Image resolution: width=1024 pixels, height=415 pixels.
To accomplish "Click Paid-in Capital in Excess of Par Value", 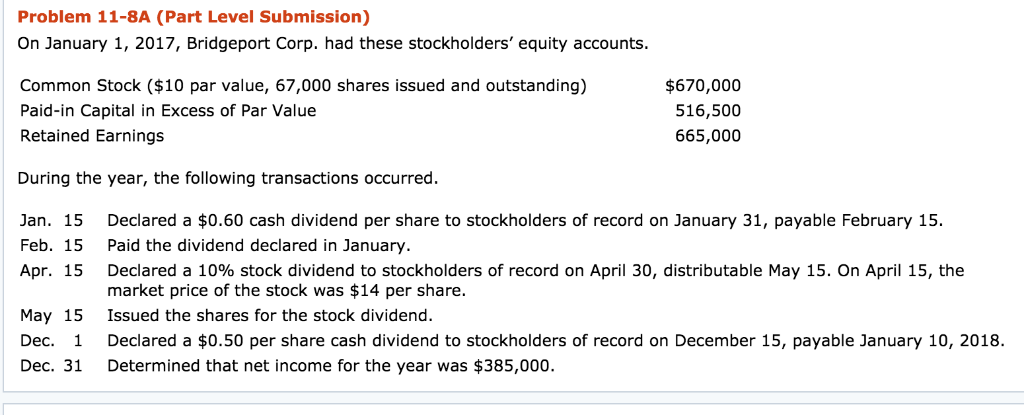I will (168, 110).
